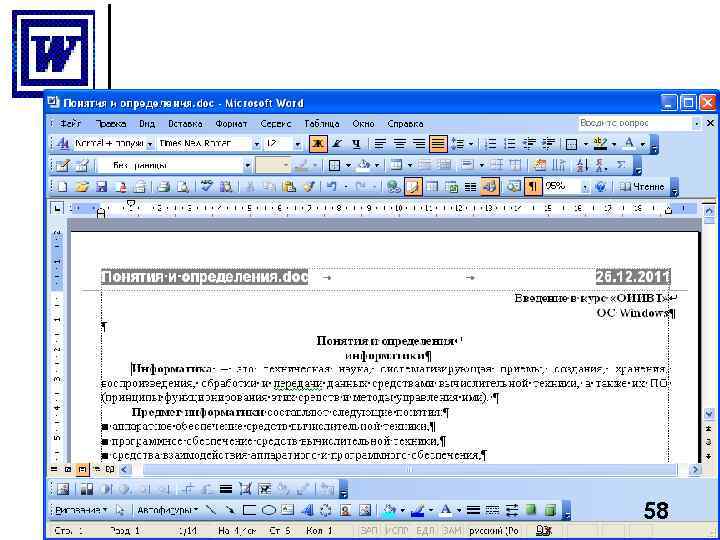Viewport: 720px width, 540px height.
Task: Click the Open folder icon
Action: point(81,186)
